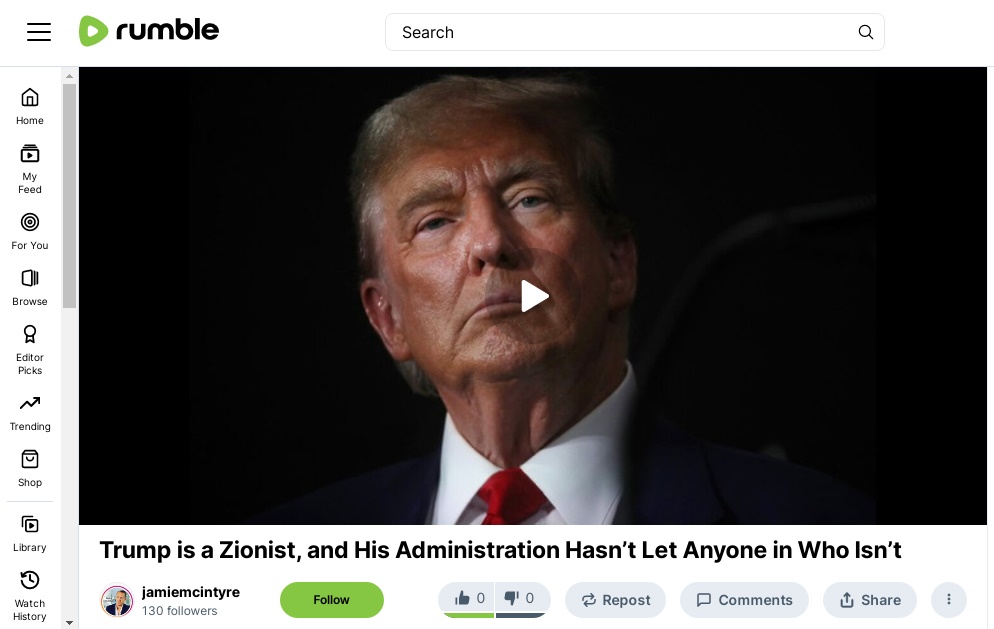994x629 pixels.
Task: Open the Comments section
Action: click(744, 600)
